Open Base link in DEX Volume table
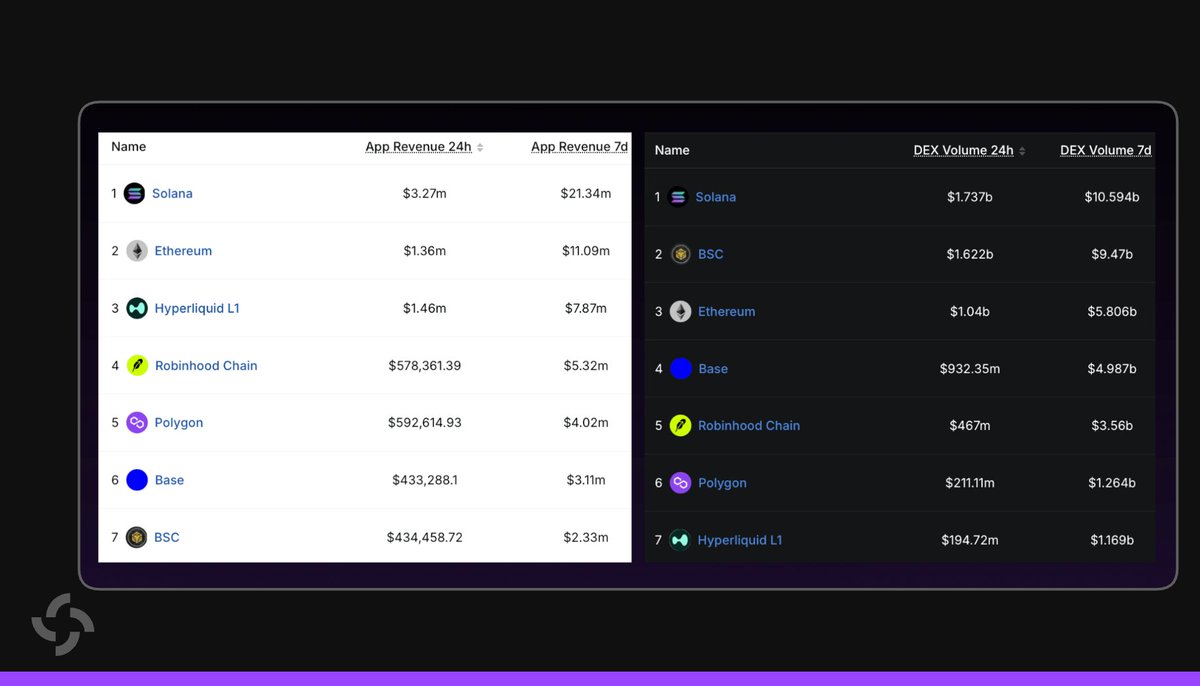The image size is (1200, 686). 713,368
